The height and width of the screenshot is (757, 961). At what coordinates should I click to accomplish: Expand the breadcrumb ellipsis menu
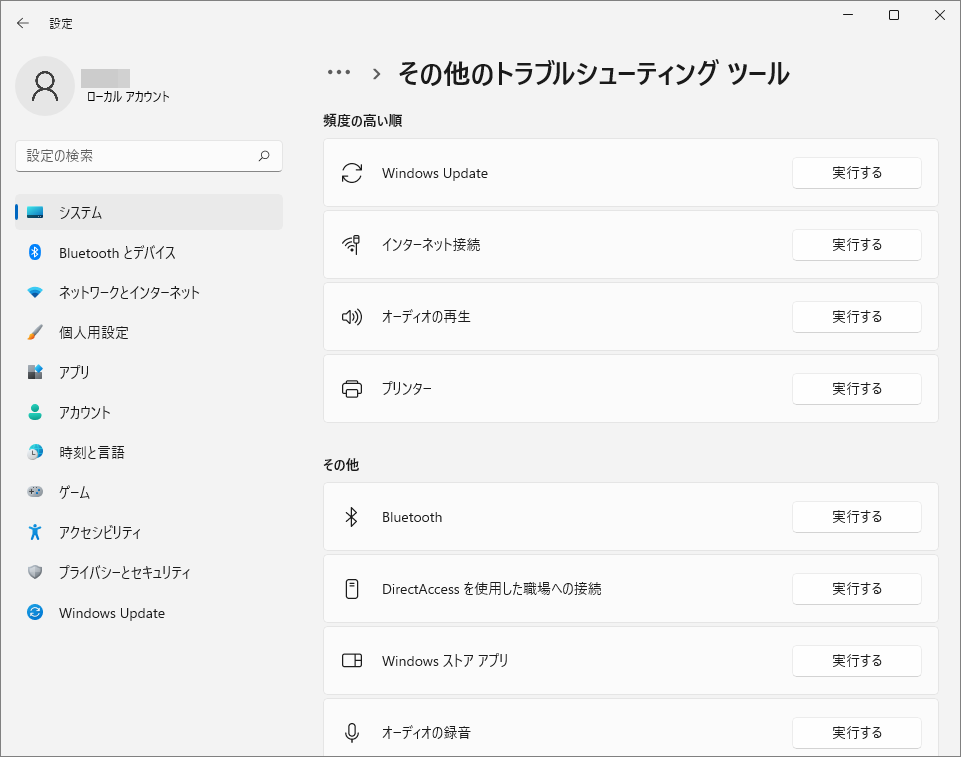[x=339, y=73]
